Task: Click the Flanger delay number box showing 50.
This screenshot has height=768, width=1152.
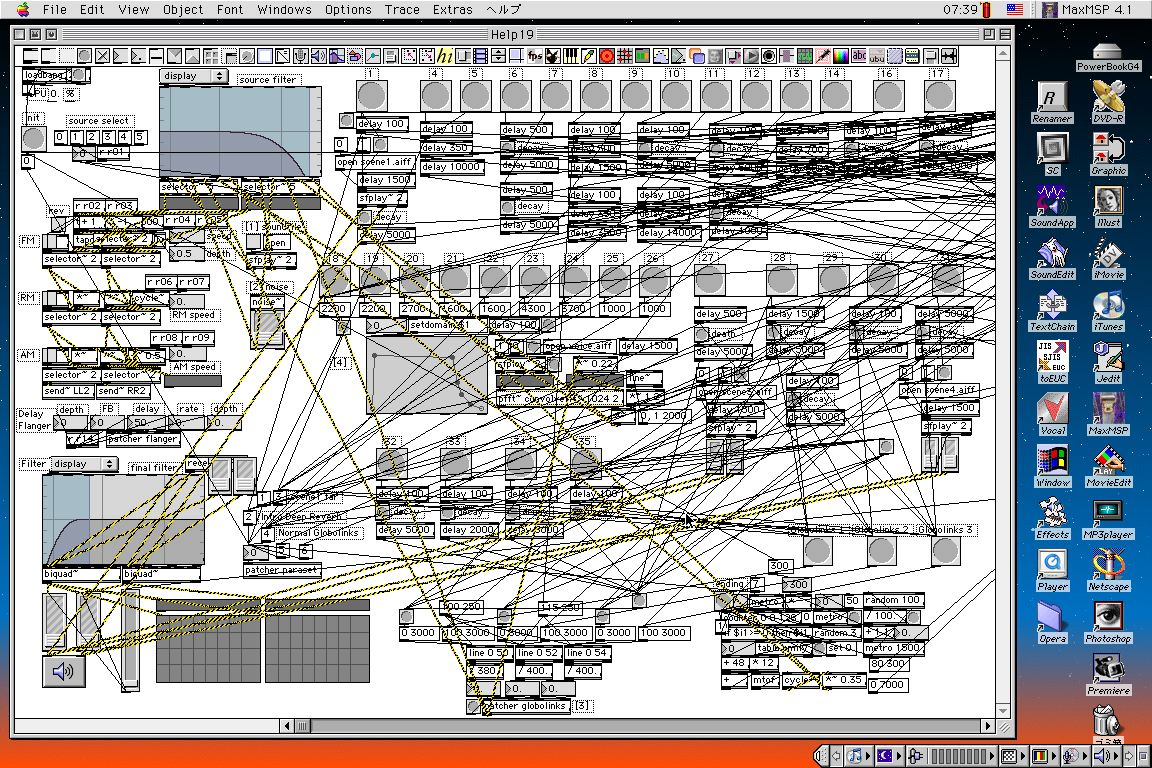Action: click(x=145, y=423)
